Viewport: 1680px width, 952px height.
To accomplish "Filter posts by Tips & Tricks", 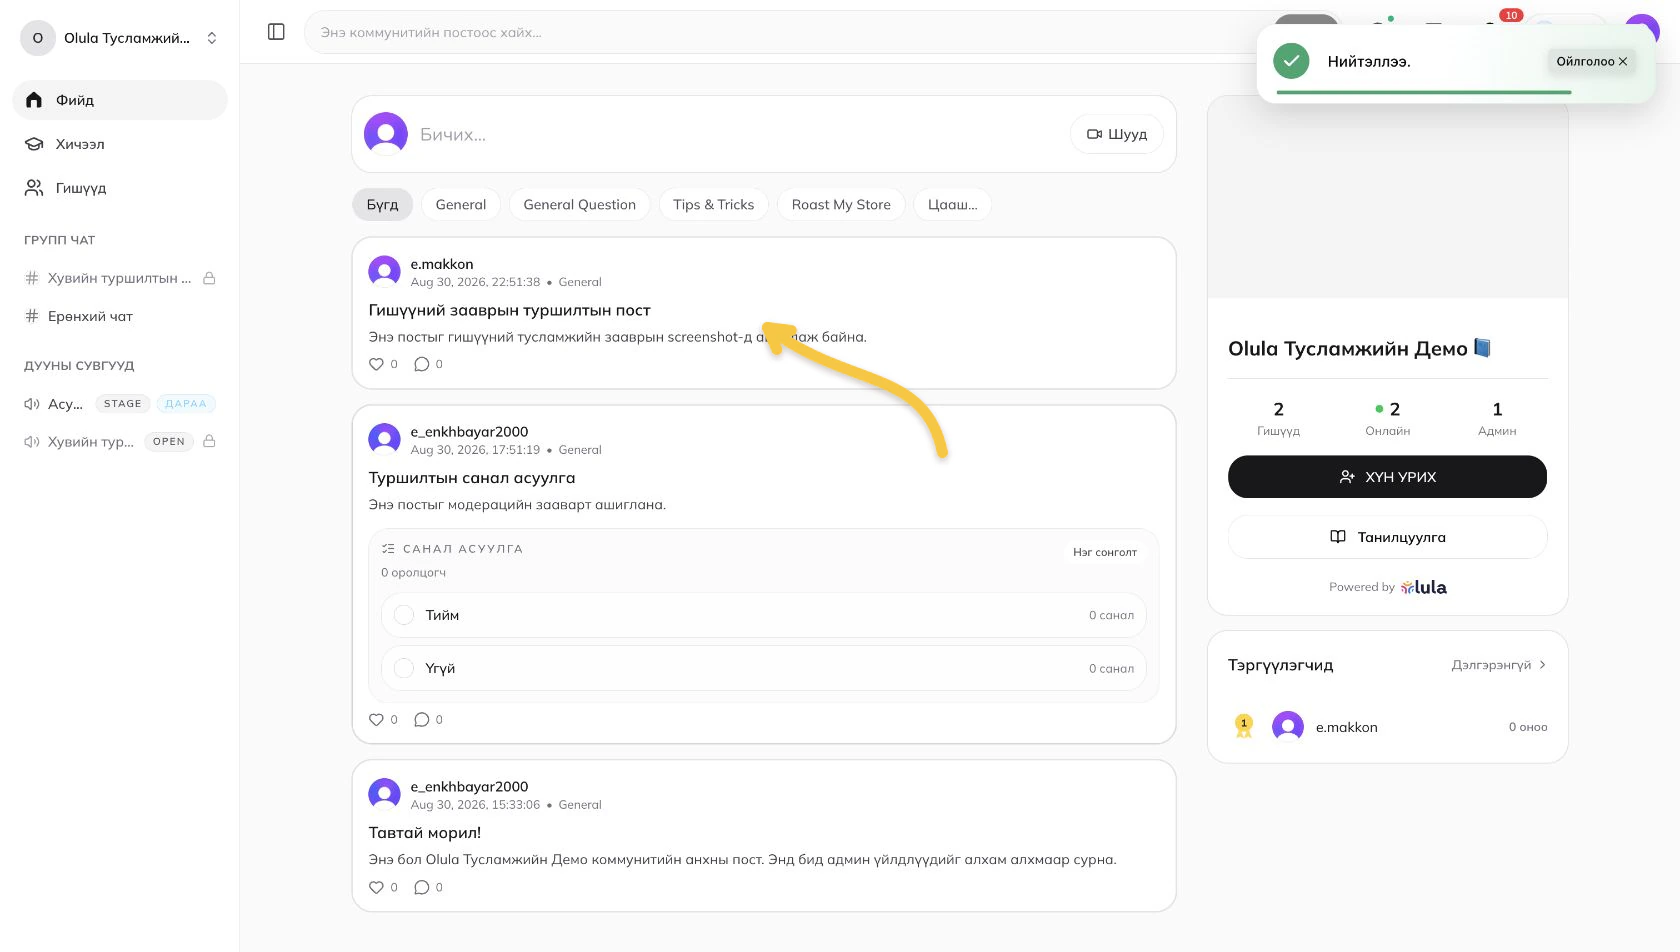I will (x=714, y=204).
